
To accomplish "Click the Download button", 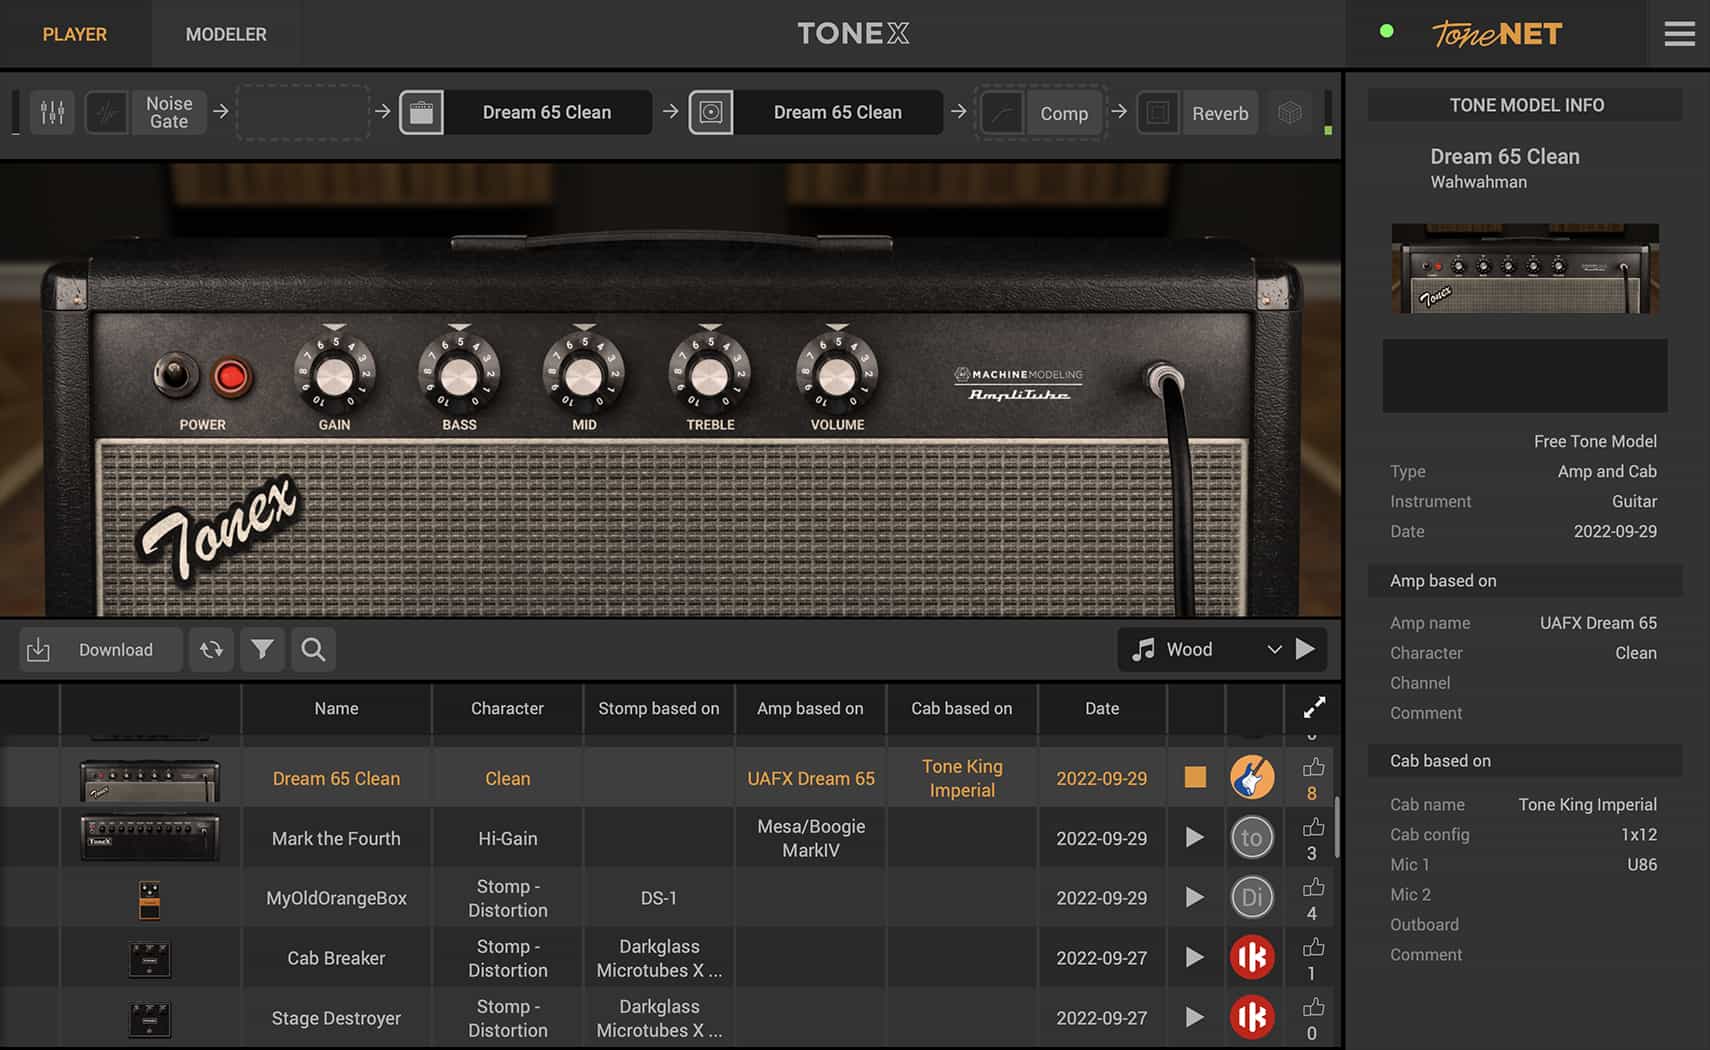I will (x=100, y=650).
